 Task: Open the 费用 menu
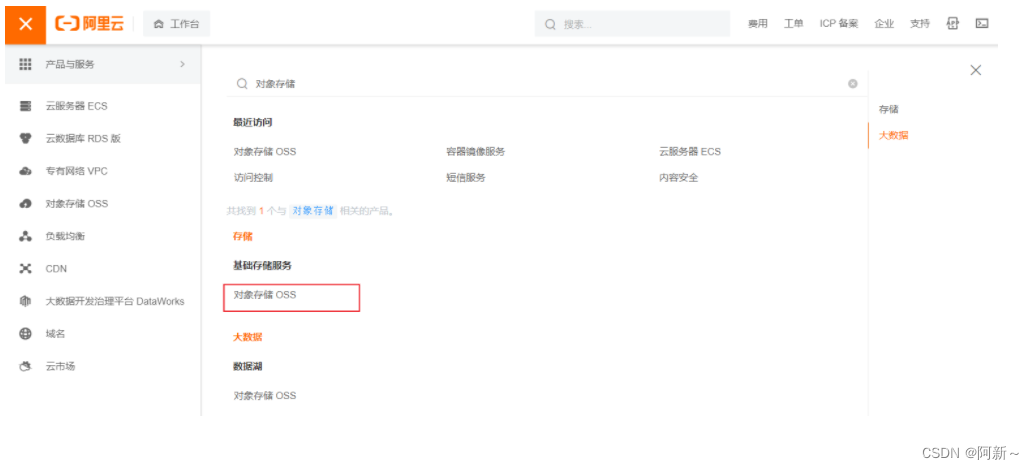[x=757, y=24]
